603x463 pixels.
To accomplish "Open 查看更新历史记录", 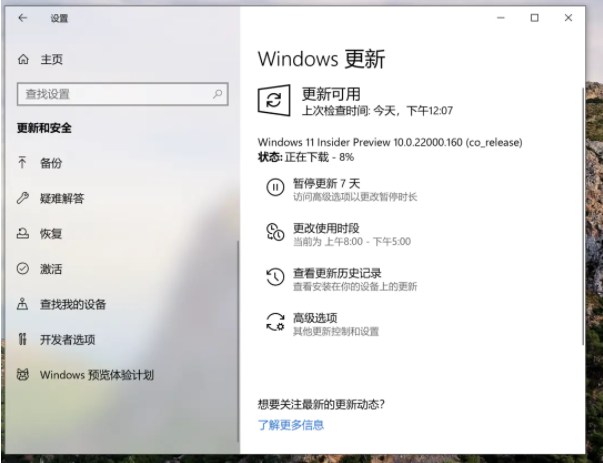I will click(337, 273).
